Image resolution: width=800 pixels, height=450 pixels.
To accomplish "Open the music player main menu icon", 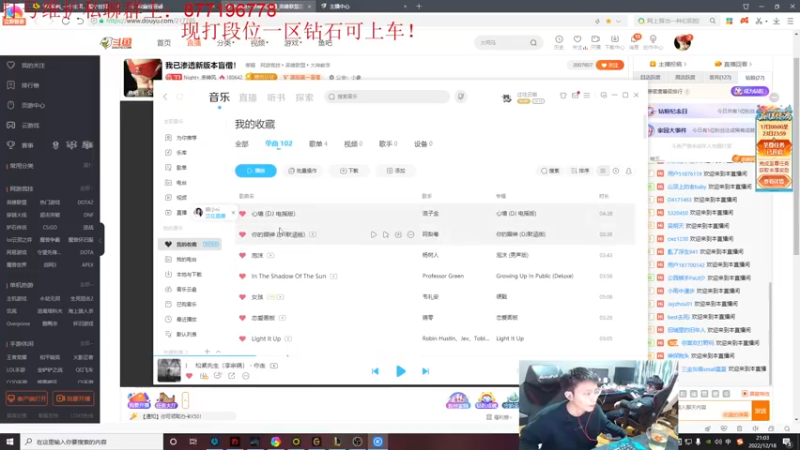I will [587, 95].
